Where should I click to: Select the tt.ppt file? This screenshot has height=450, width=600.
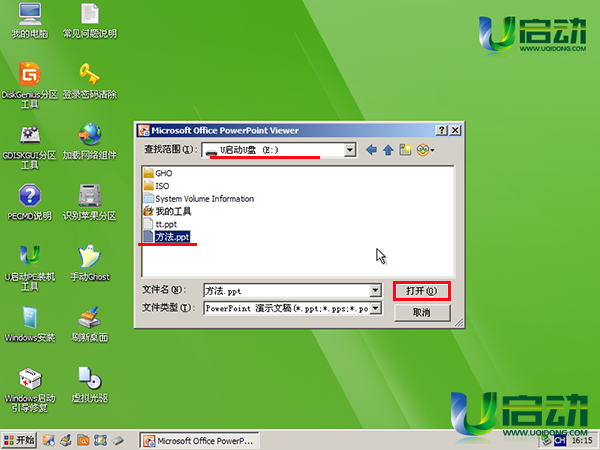coord(160,224)
